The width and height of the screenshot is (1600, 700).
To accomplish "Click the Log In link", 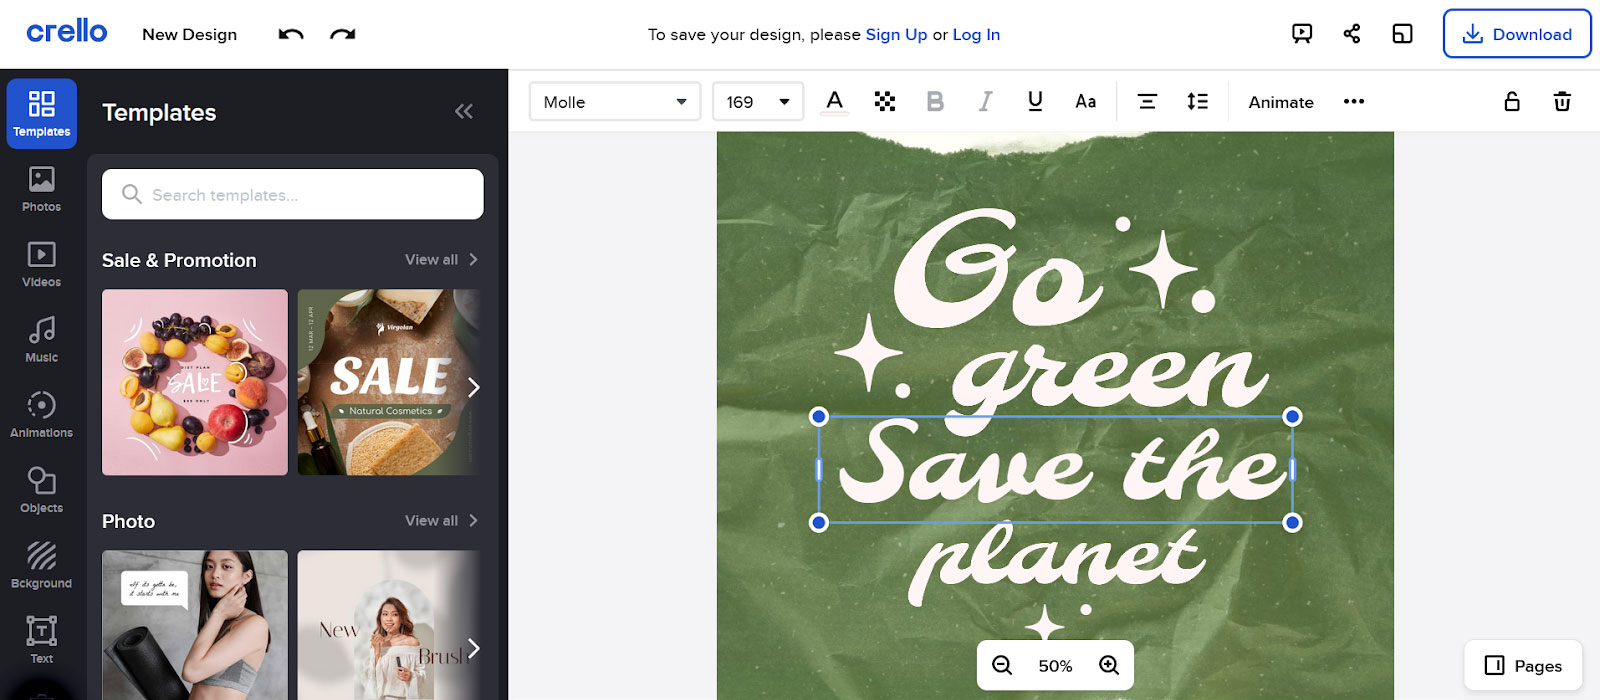I will [x=976, y=34].
